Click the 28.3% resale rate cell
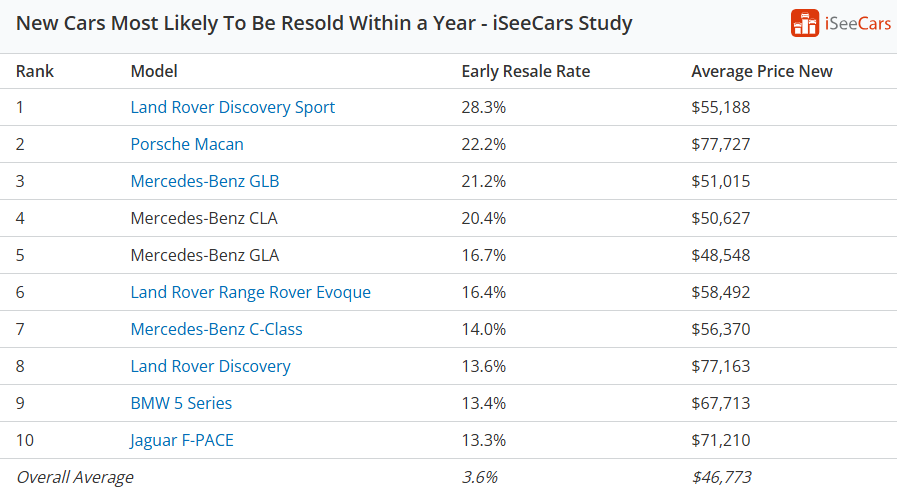 click(484, 107)
